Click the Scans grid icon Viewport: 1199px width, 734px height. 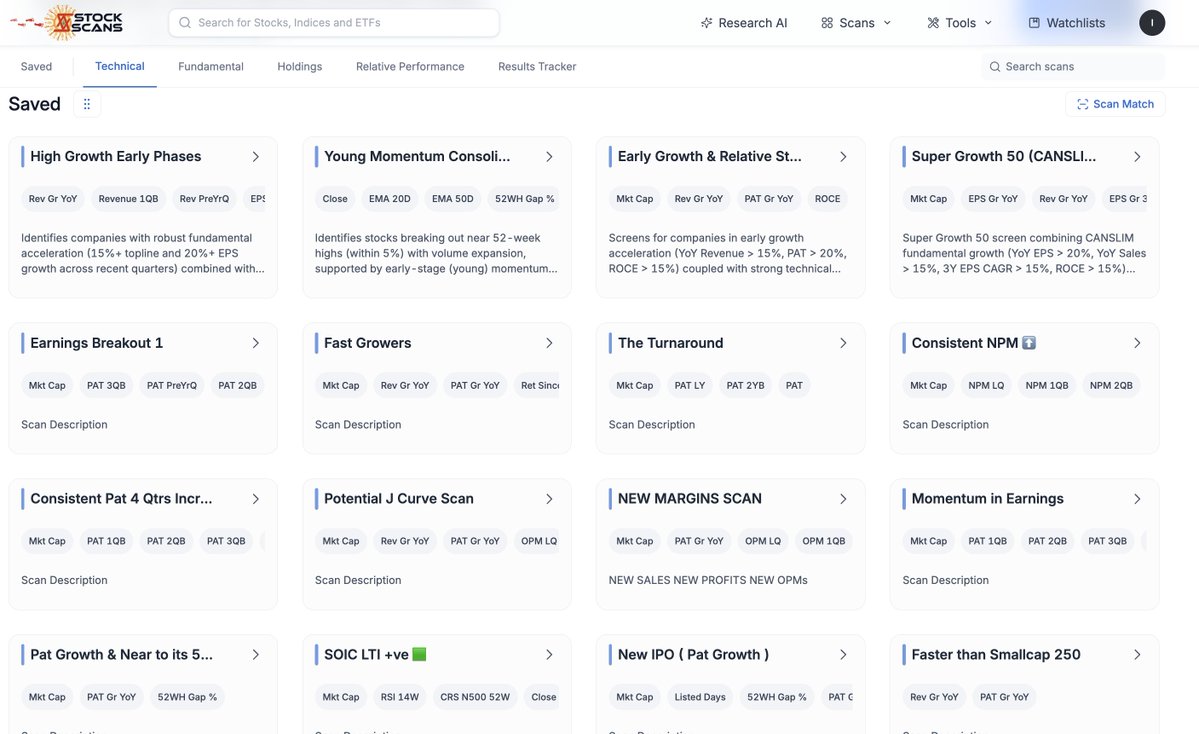[x=827, y=23]
